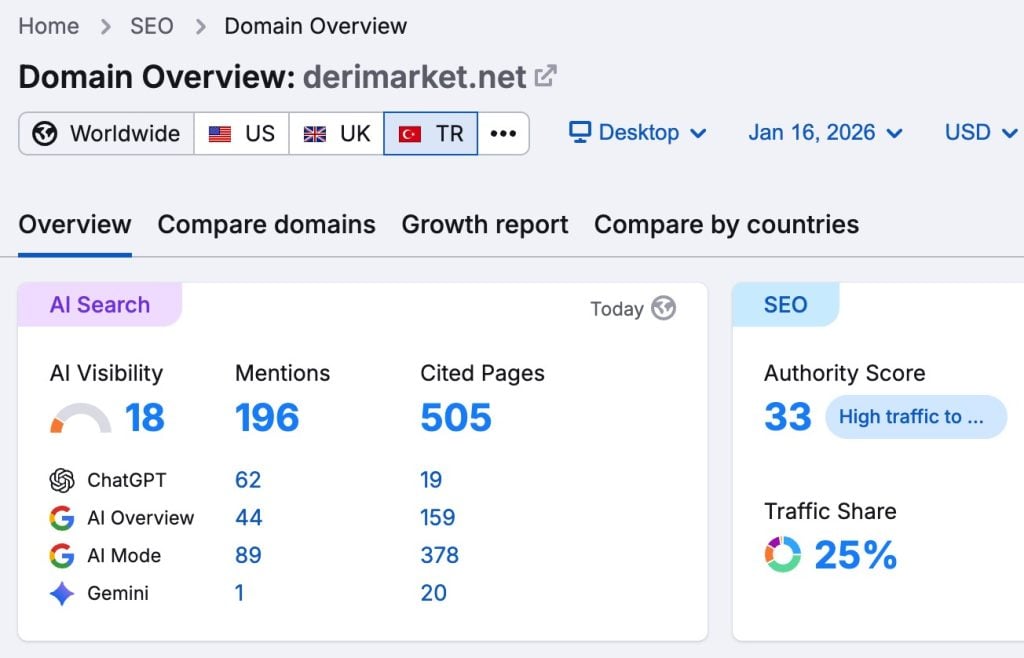
Task: Click the Google icon beside AI Mode
Action: [x=62, y=556]
